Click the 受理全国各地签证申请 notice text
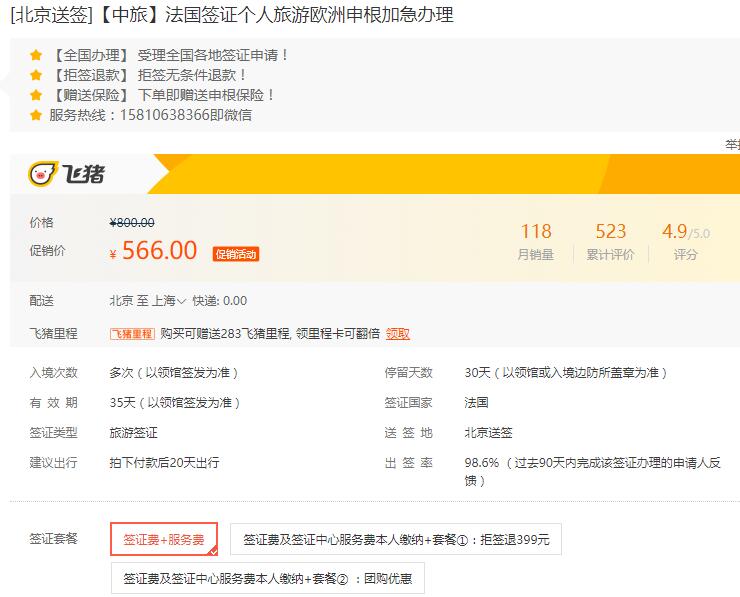 coord(212,55)
